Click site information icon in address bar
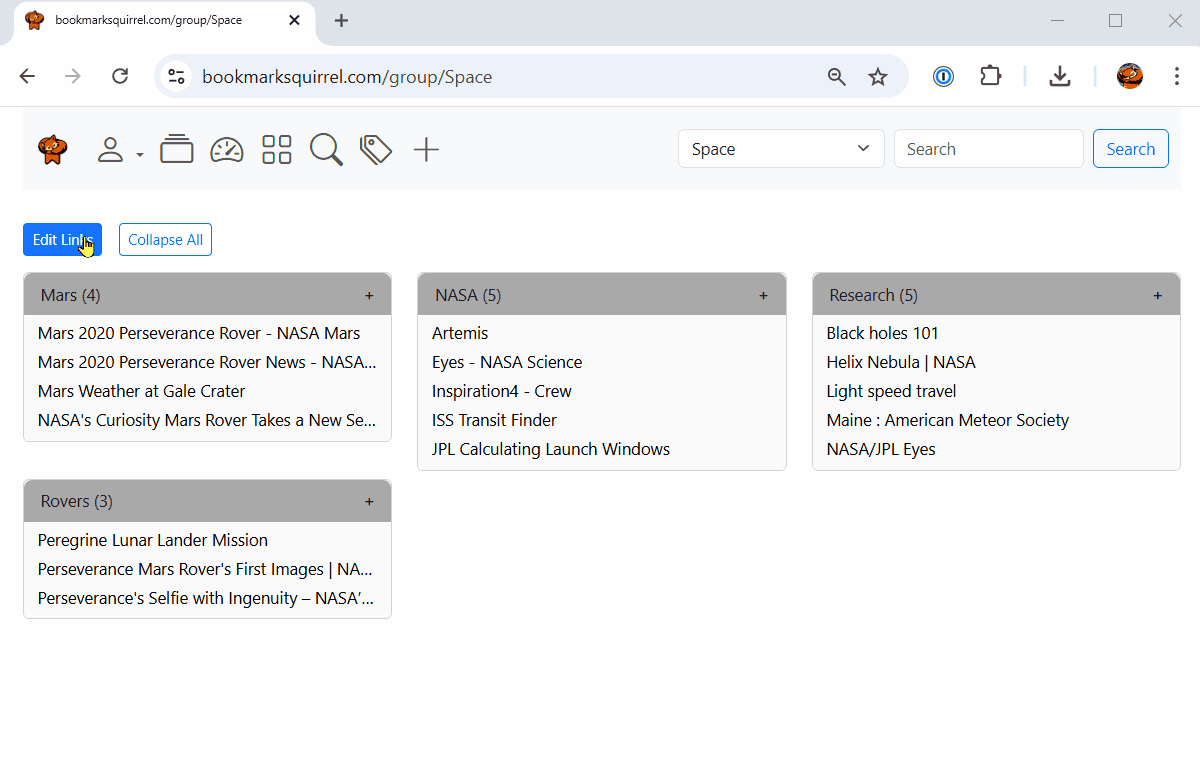Screen dimensions: 1200x768 coord(177,77)
